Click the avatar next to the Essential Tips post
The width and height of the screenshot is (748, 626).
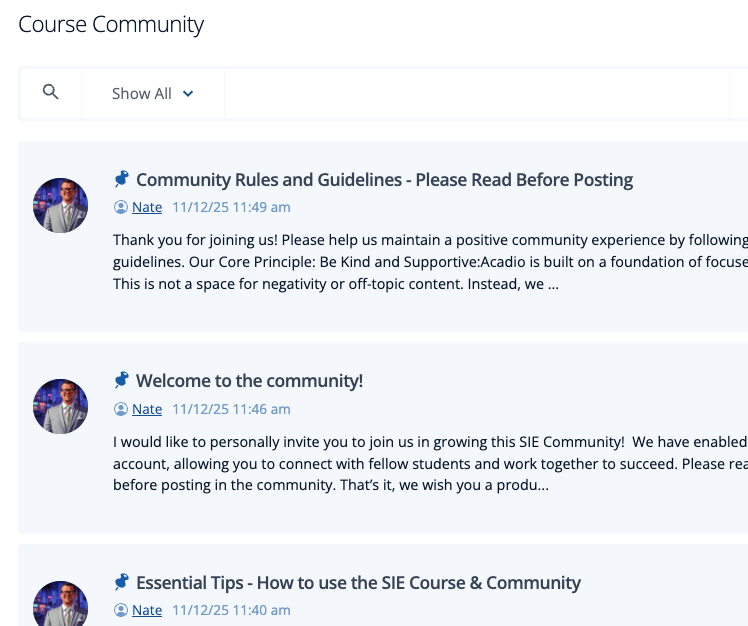tap(61, 605)
